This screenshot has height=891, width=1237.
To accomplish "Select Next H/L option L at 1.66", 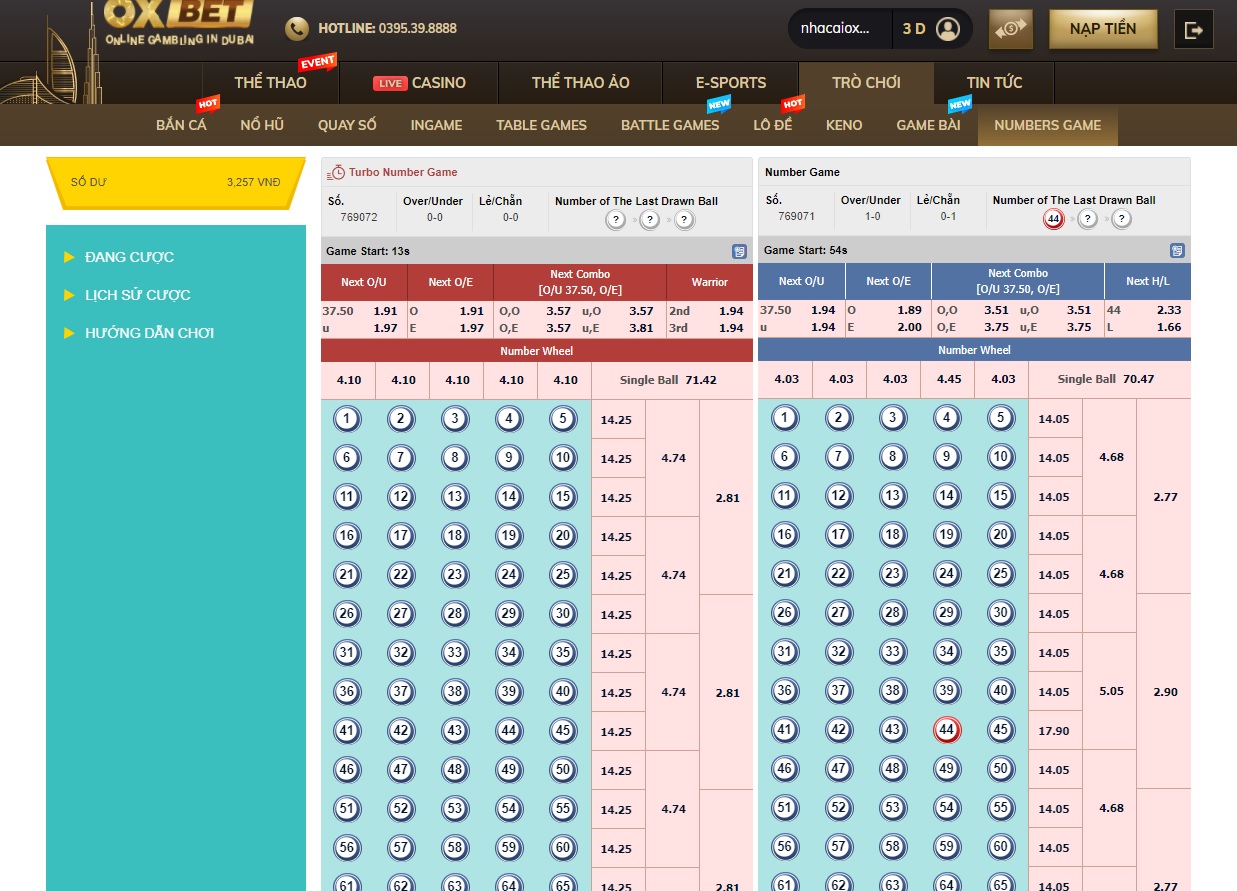I will [x=1147, y=327].
